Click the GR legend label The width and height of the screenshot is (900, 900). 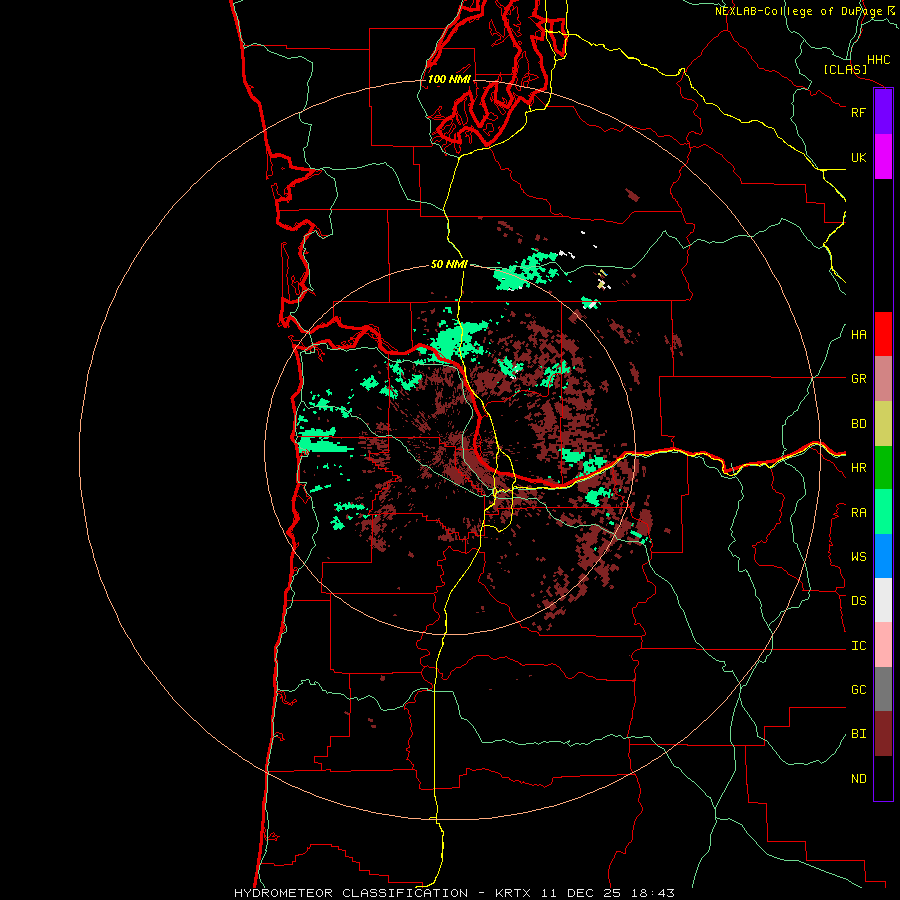(x=858, y=379)
